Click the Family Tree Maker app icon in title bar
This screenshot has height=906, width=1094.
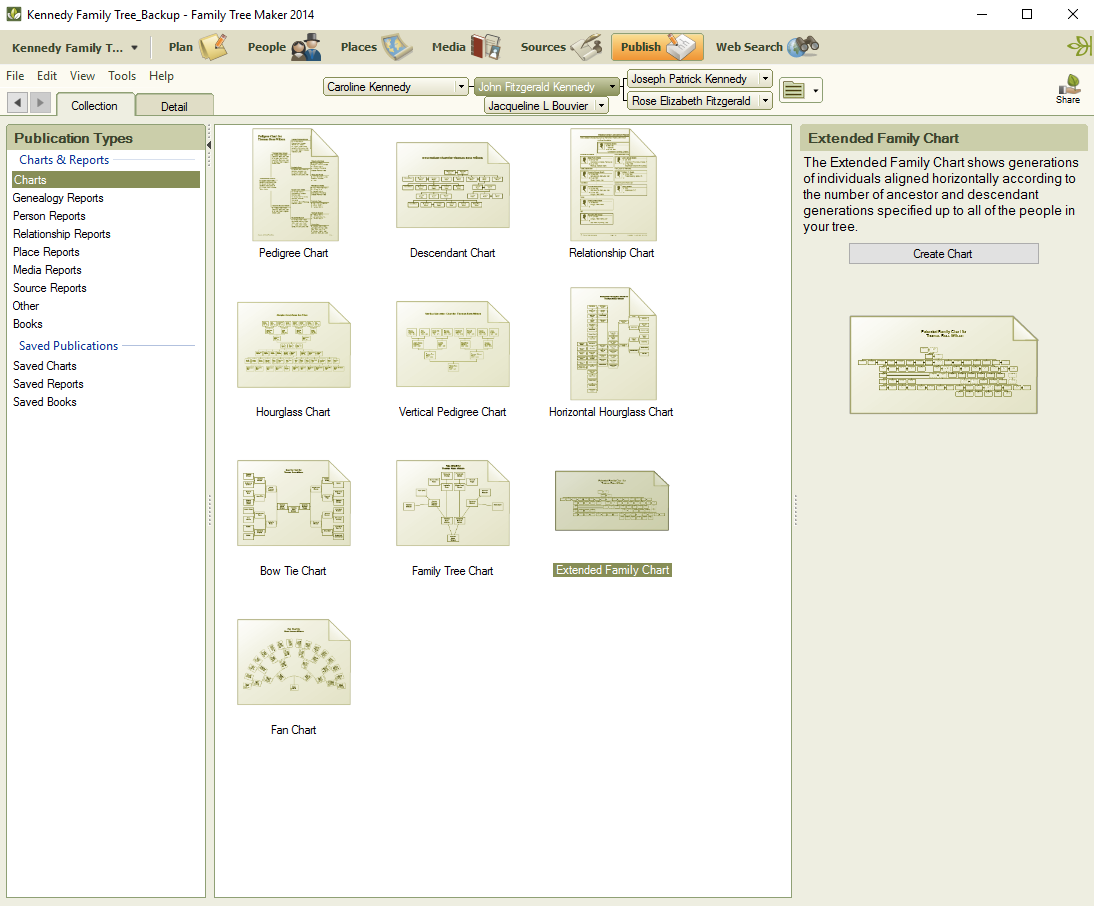[x=14, y=14]
